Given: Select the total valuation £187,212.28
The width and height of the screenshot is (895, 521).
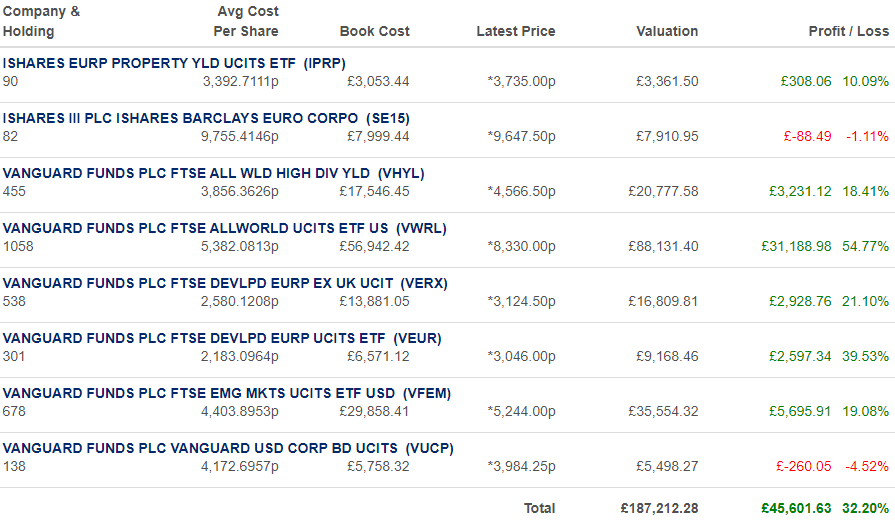Looking at the screenshot, I should coord(659,508).
